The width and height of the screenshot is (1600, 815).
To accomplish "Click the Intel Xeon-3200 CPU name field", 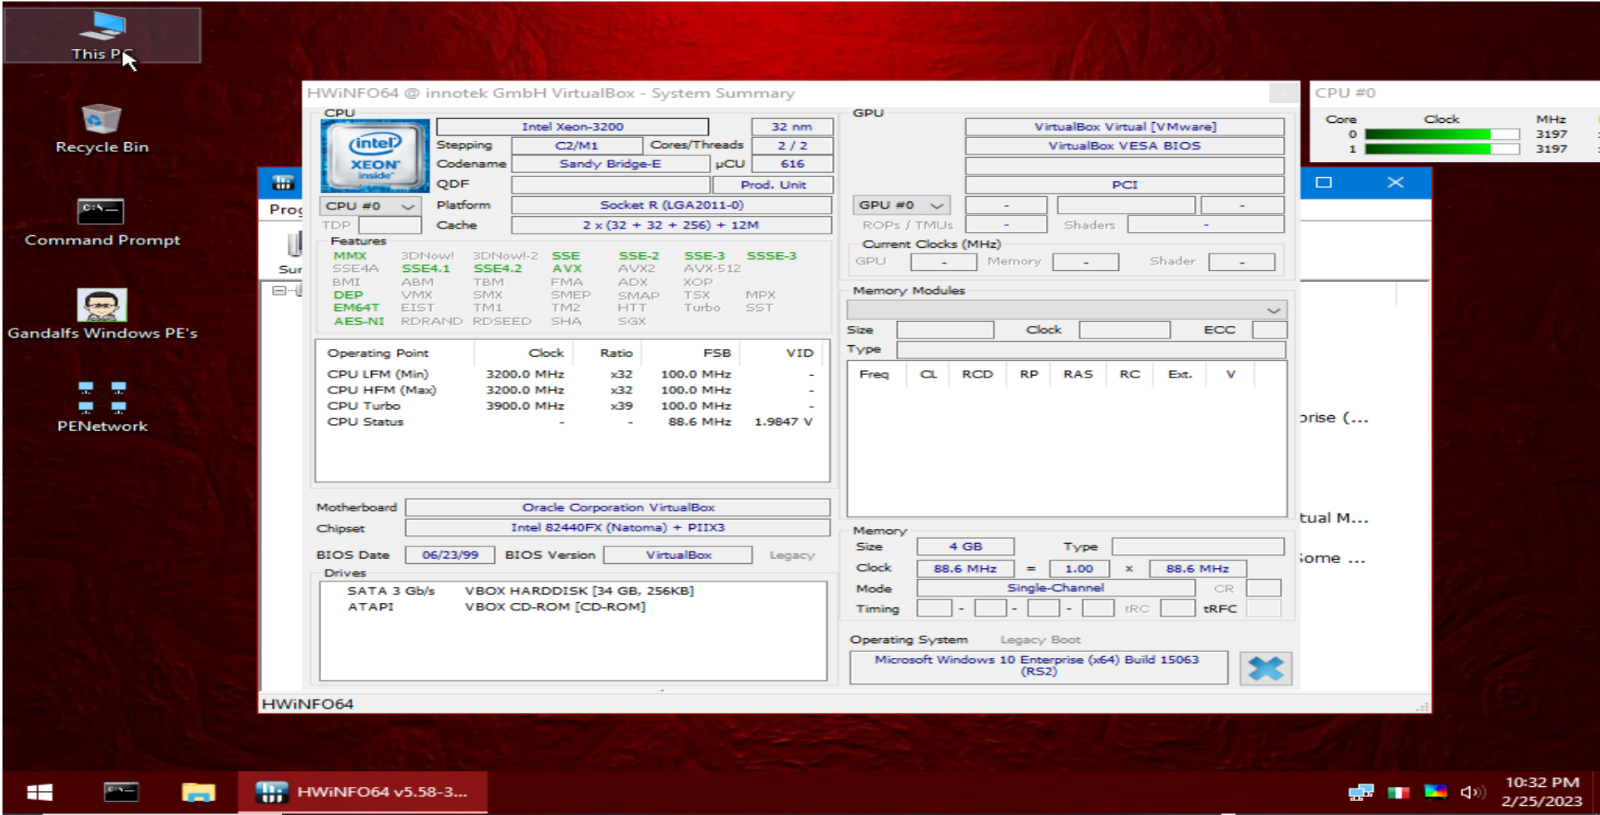I will point(572,127).
